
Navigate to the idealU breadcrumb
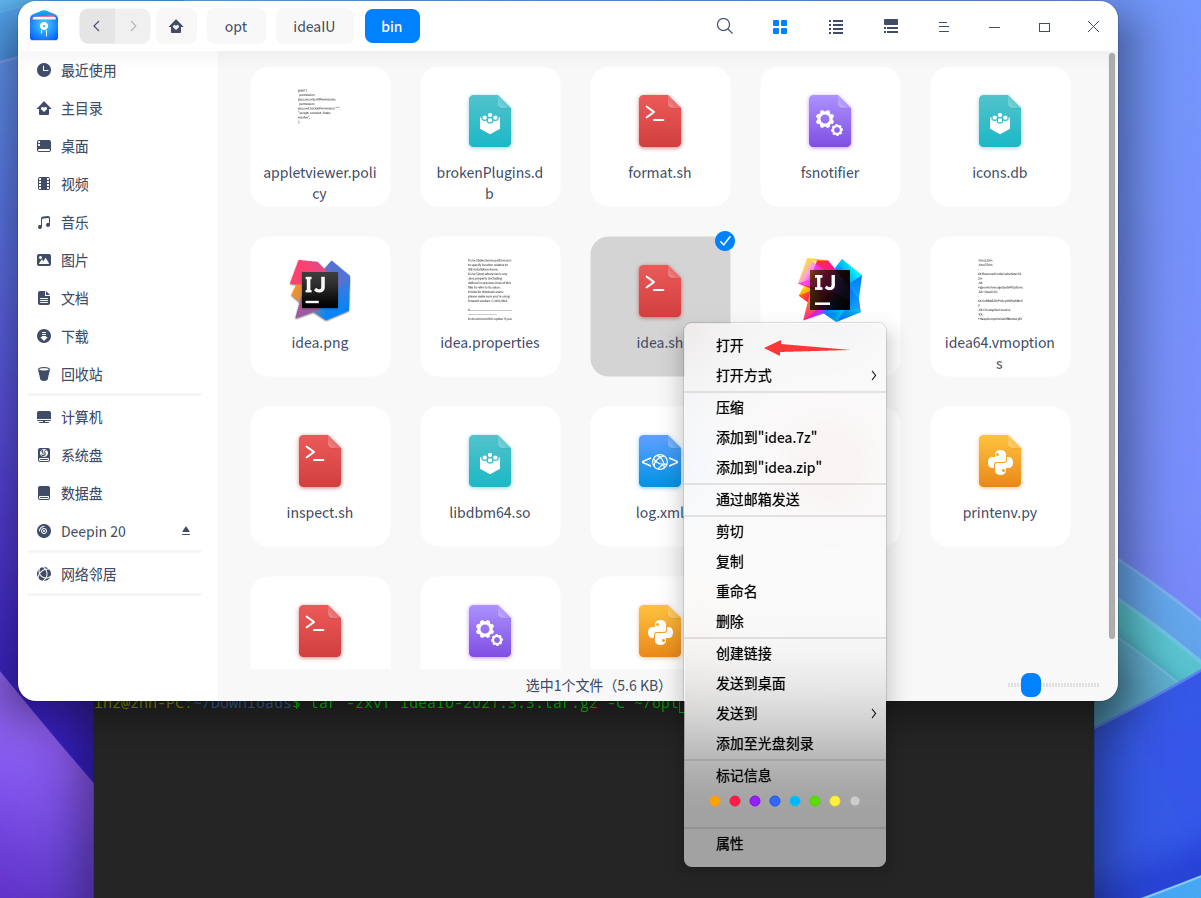[x=314, y=26]
